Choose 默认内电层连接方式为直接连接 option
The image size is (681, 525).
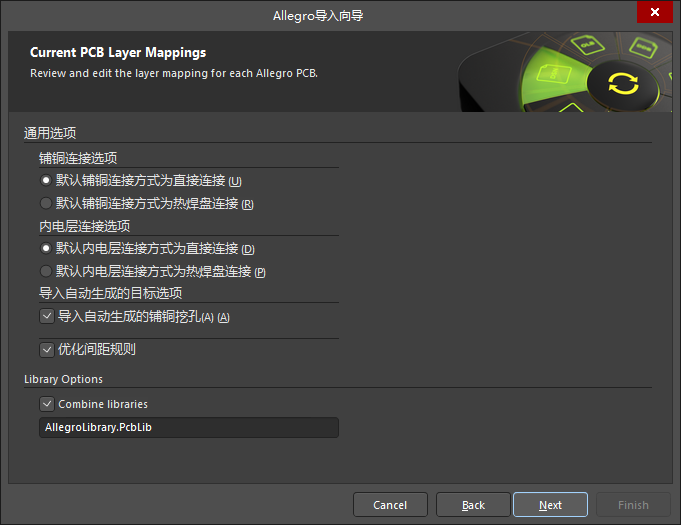(45, 249)
